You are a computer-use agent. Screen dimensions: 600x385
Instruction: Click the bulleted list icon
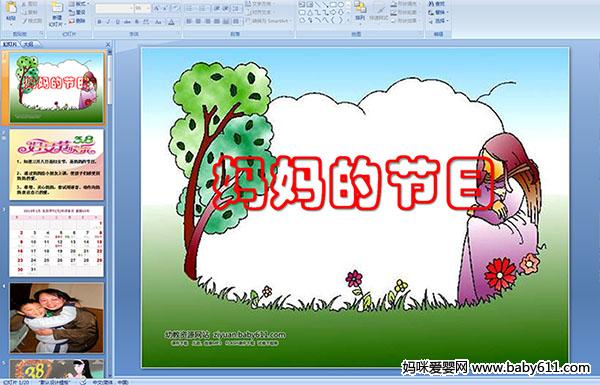[x=190, y=8]
